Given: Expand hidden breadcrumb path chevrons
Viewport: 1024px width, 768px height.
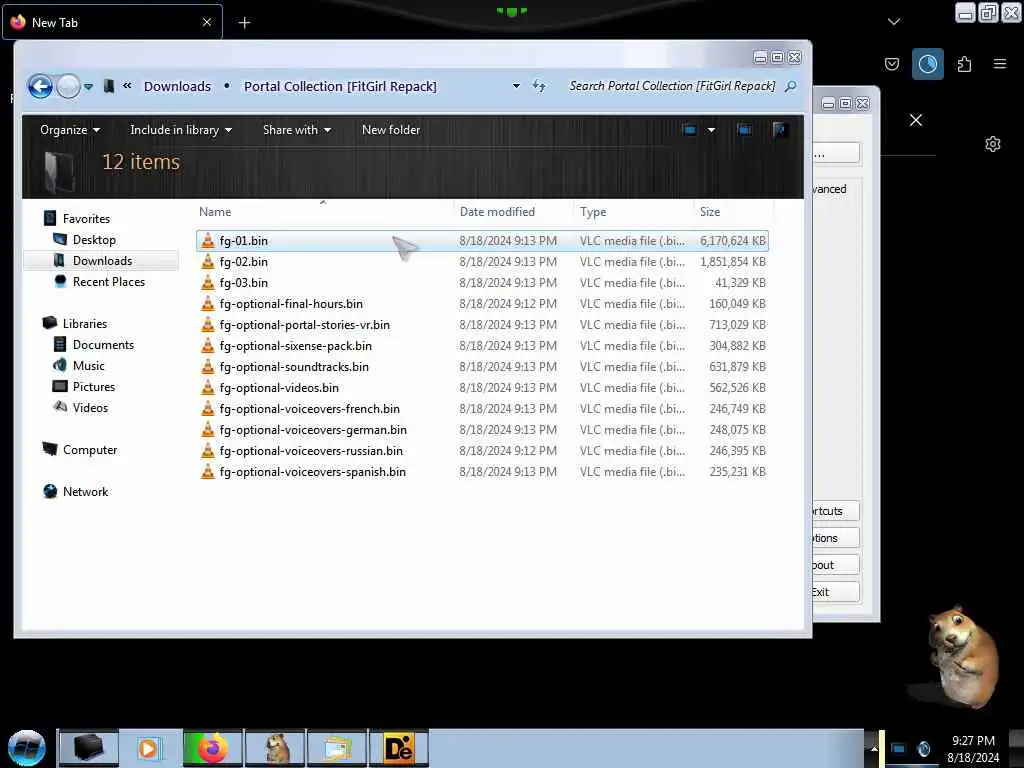Looking at the screenshot, I should [x=127, y=86].
